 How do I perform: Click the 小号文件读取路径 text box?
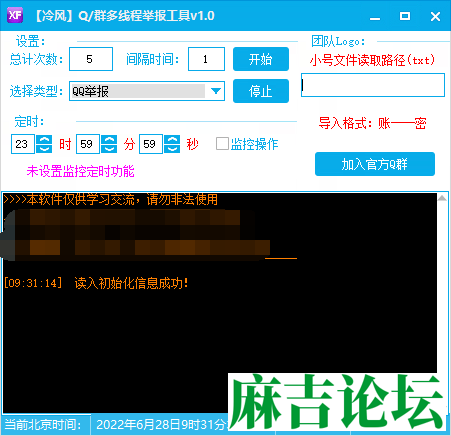[373, 85]
